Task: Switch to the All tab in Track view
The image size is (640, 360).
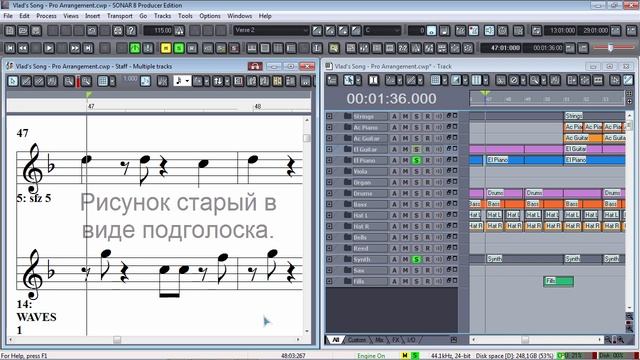Action: (336, 340)
